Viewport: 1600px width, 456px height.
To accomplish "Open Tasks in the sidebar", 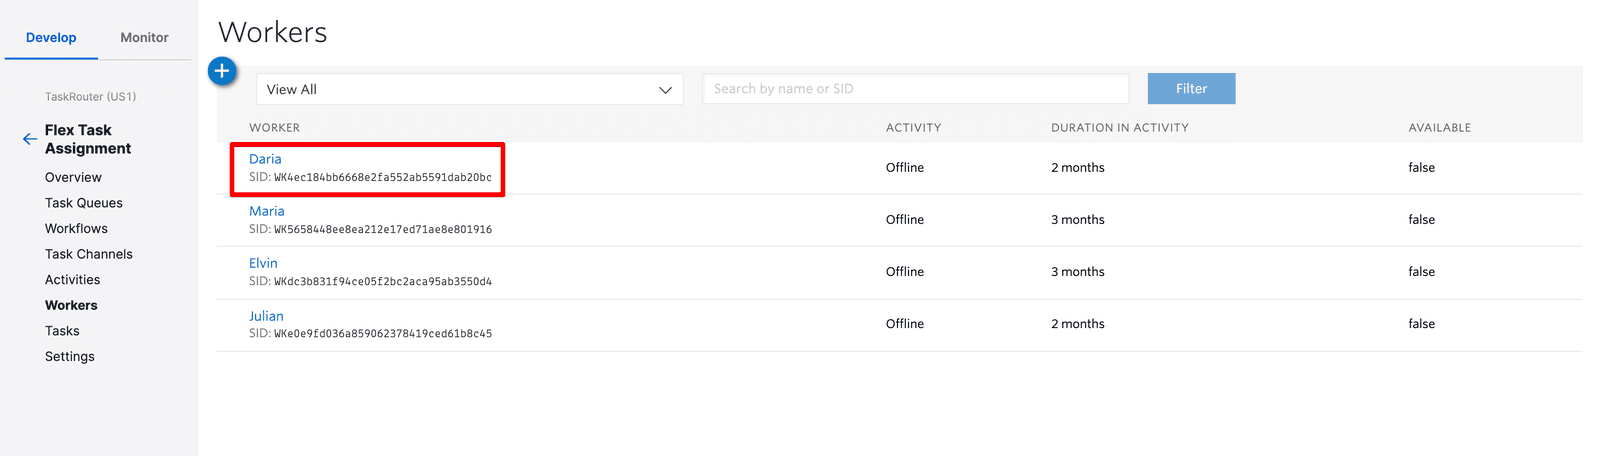I will coord(62,331).
